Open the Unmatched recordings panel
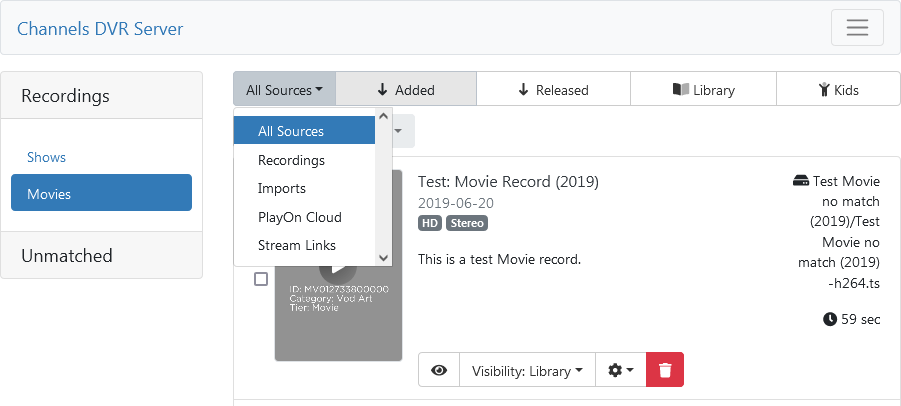Screen dimensions: 901x406 pyautogui.click(x=67, y=255)
